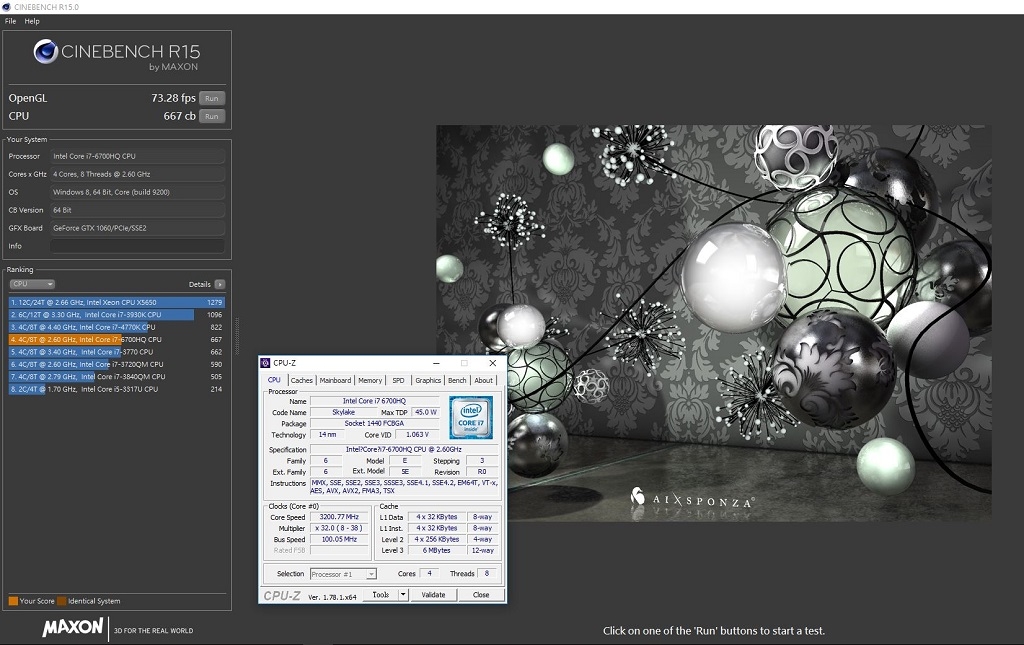The height and width of the screenshot is (645, 1024).
Task: Open the Tools dropdown arrow in CPU-Z
Action: click(404, 595)
